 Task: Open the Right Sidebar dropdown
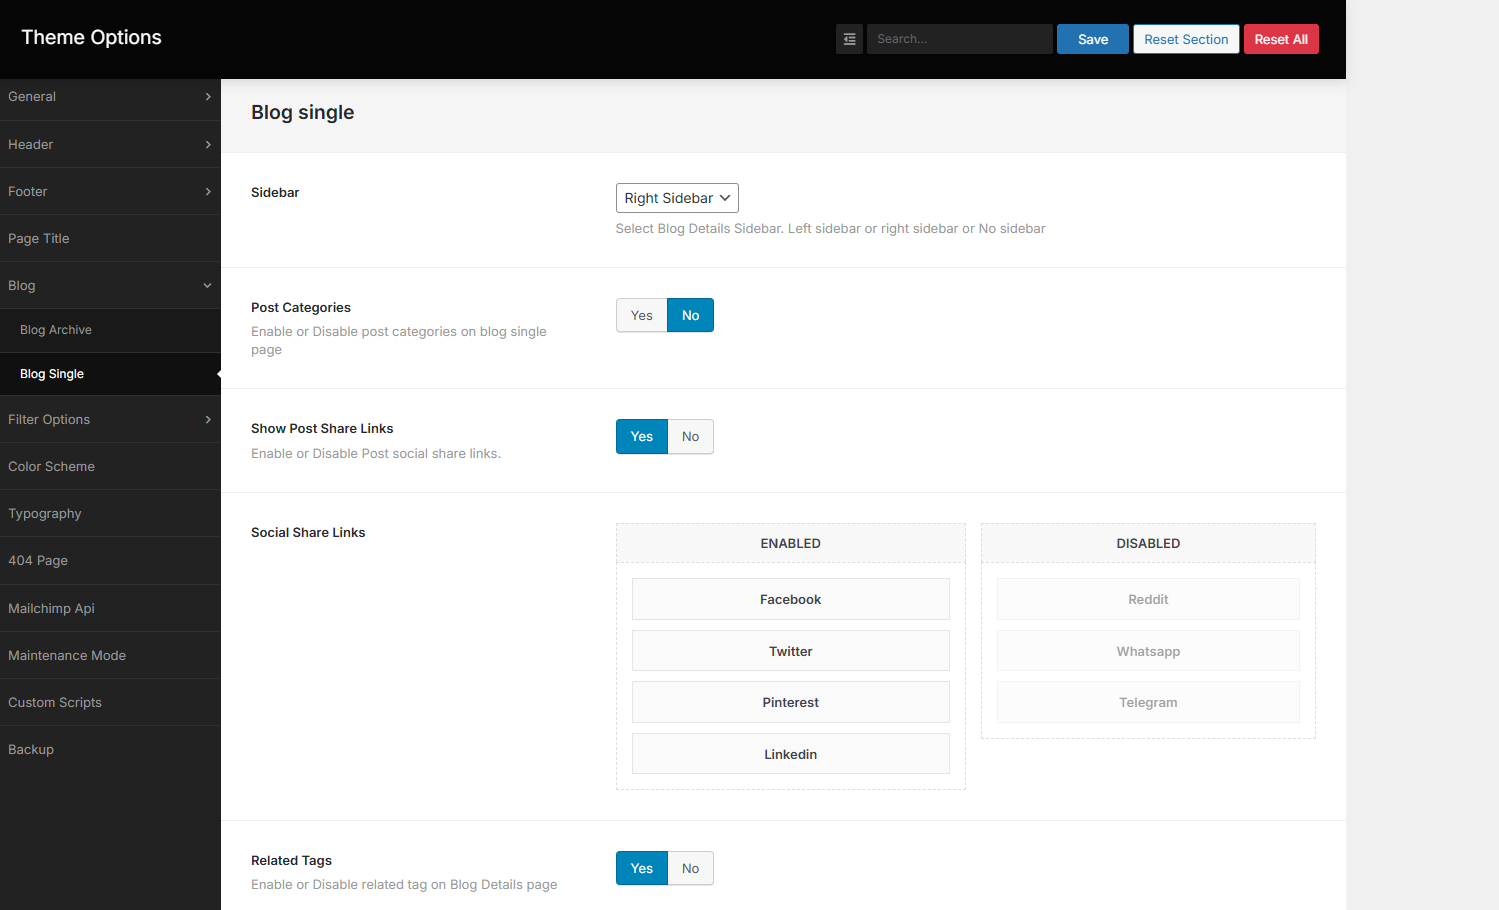[677, 198]
